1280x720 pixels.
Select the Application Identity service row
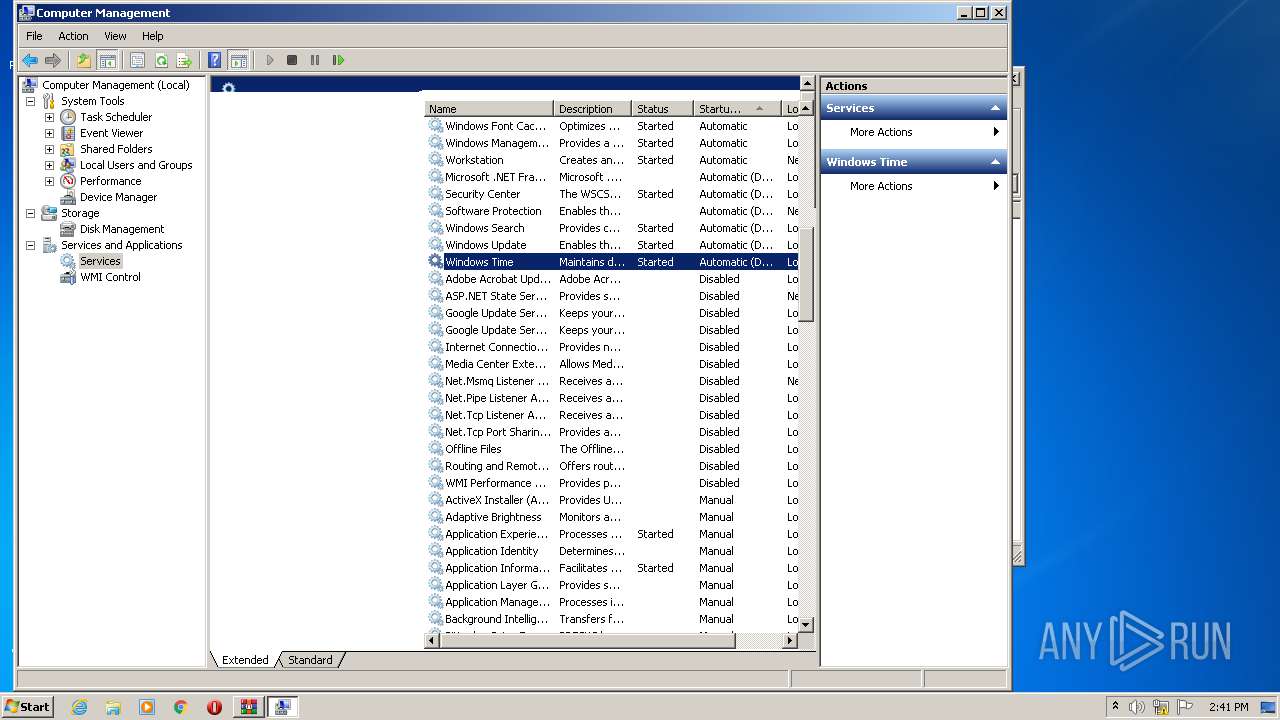tap(613, 551)
